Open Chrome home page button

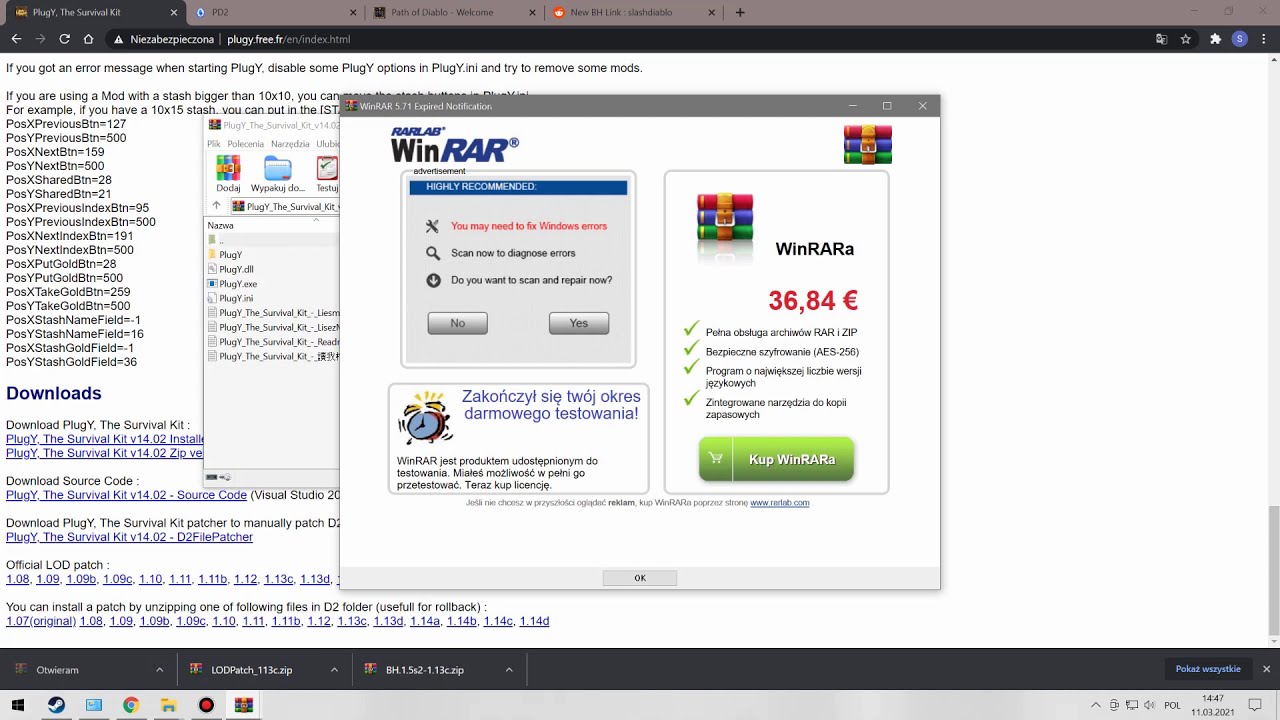pyautogui.click(x=88, y=39)
